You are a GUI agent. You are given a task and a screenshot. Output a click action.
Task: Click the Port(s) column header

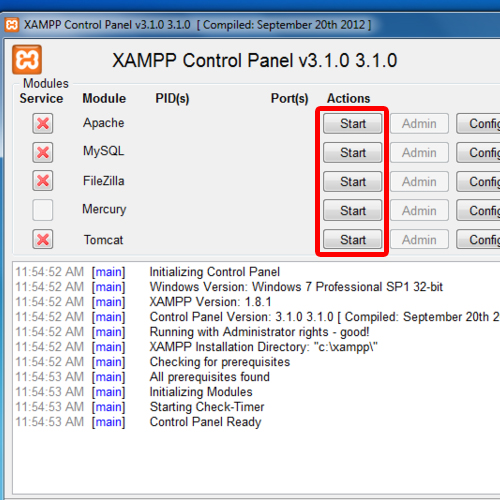pyautogui.click(x=289, y=99)
